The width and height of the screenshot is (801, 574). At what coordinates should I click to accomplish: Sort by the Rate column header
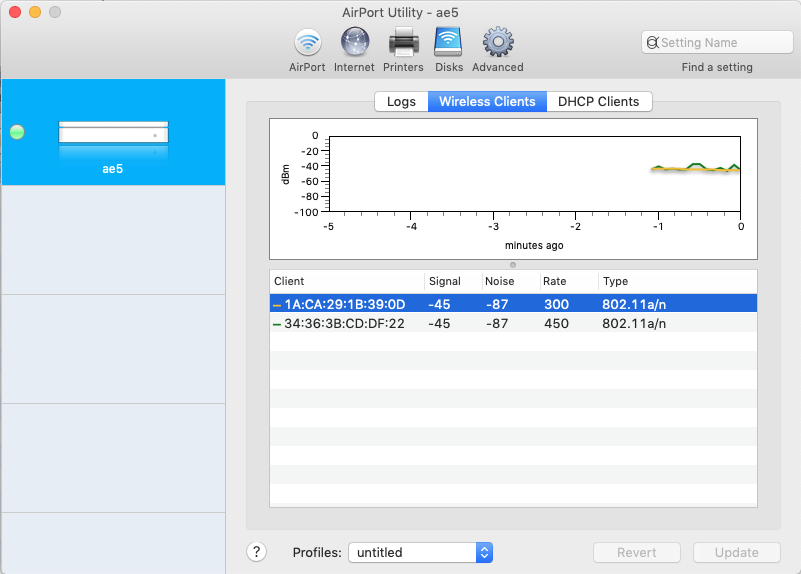click(x=569, y=281)
